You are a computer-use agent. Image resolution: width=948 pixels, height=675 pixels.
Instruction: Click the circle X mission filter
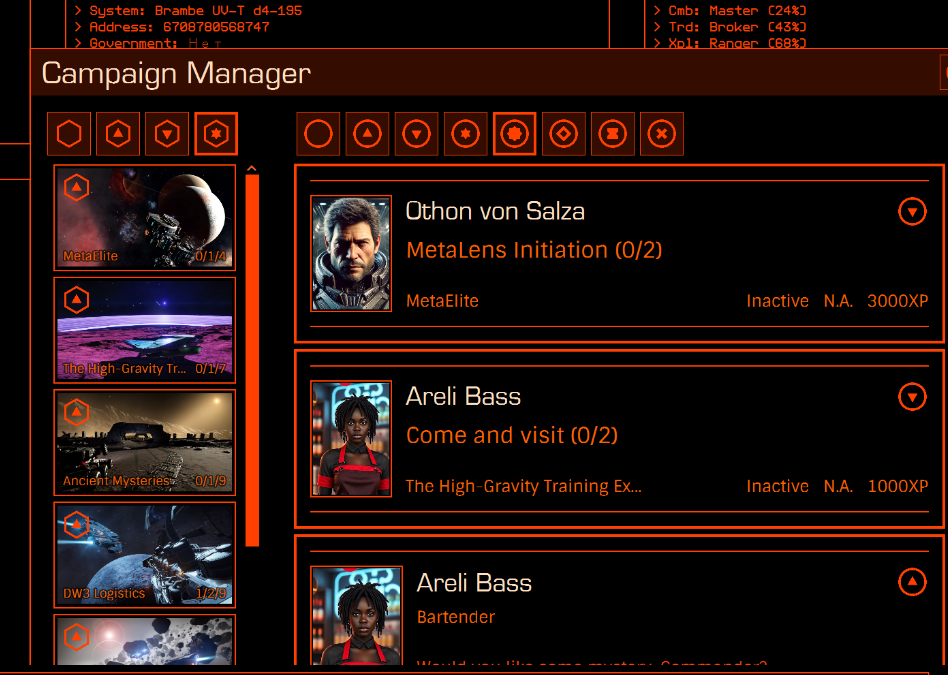coord(662,134)
